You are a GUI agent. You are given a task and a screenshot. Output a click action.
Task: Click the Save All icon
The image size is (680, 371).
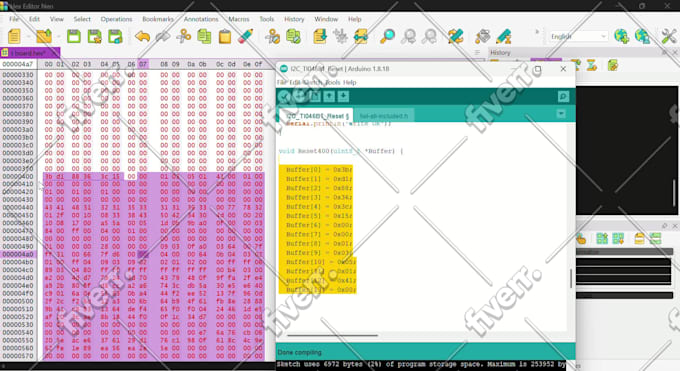[x=115, y=36]
